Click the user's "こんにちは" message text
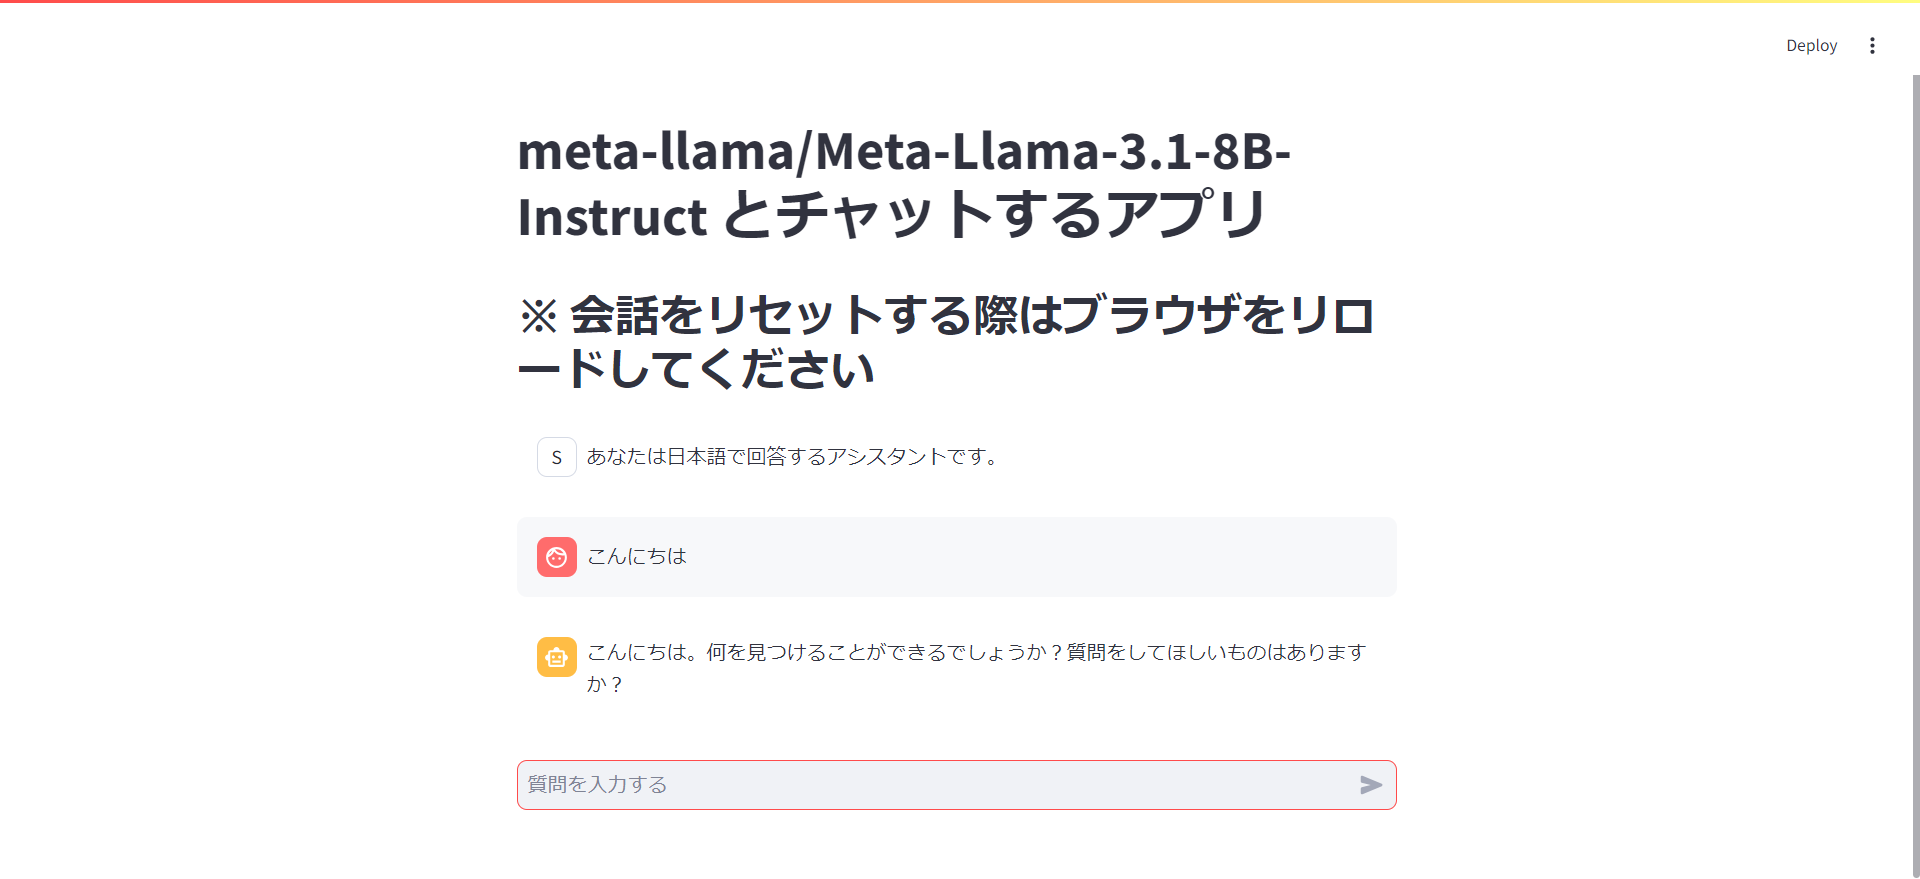This screenshot has height=879, width=1920. pyautogui.click(x=637, y=556)
